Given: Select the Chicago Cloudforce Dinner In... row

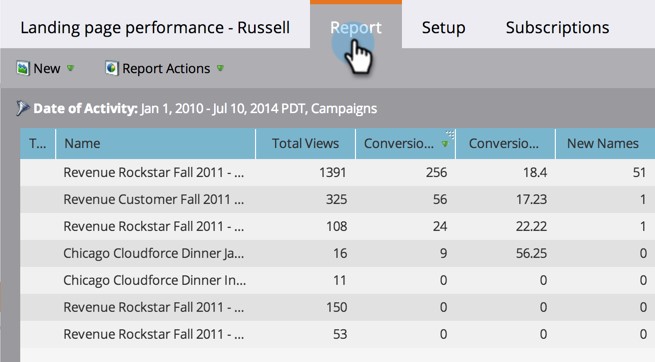Looking at the screenshot, I should pos(338,280).
